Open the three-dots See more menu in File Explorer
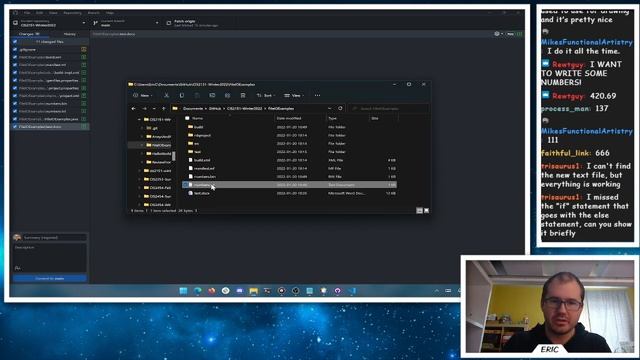This screenshot has width=640, height=360. click(x=317, y=95)
